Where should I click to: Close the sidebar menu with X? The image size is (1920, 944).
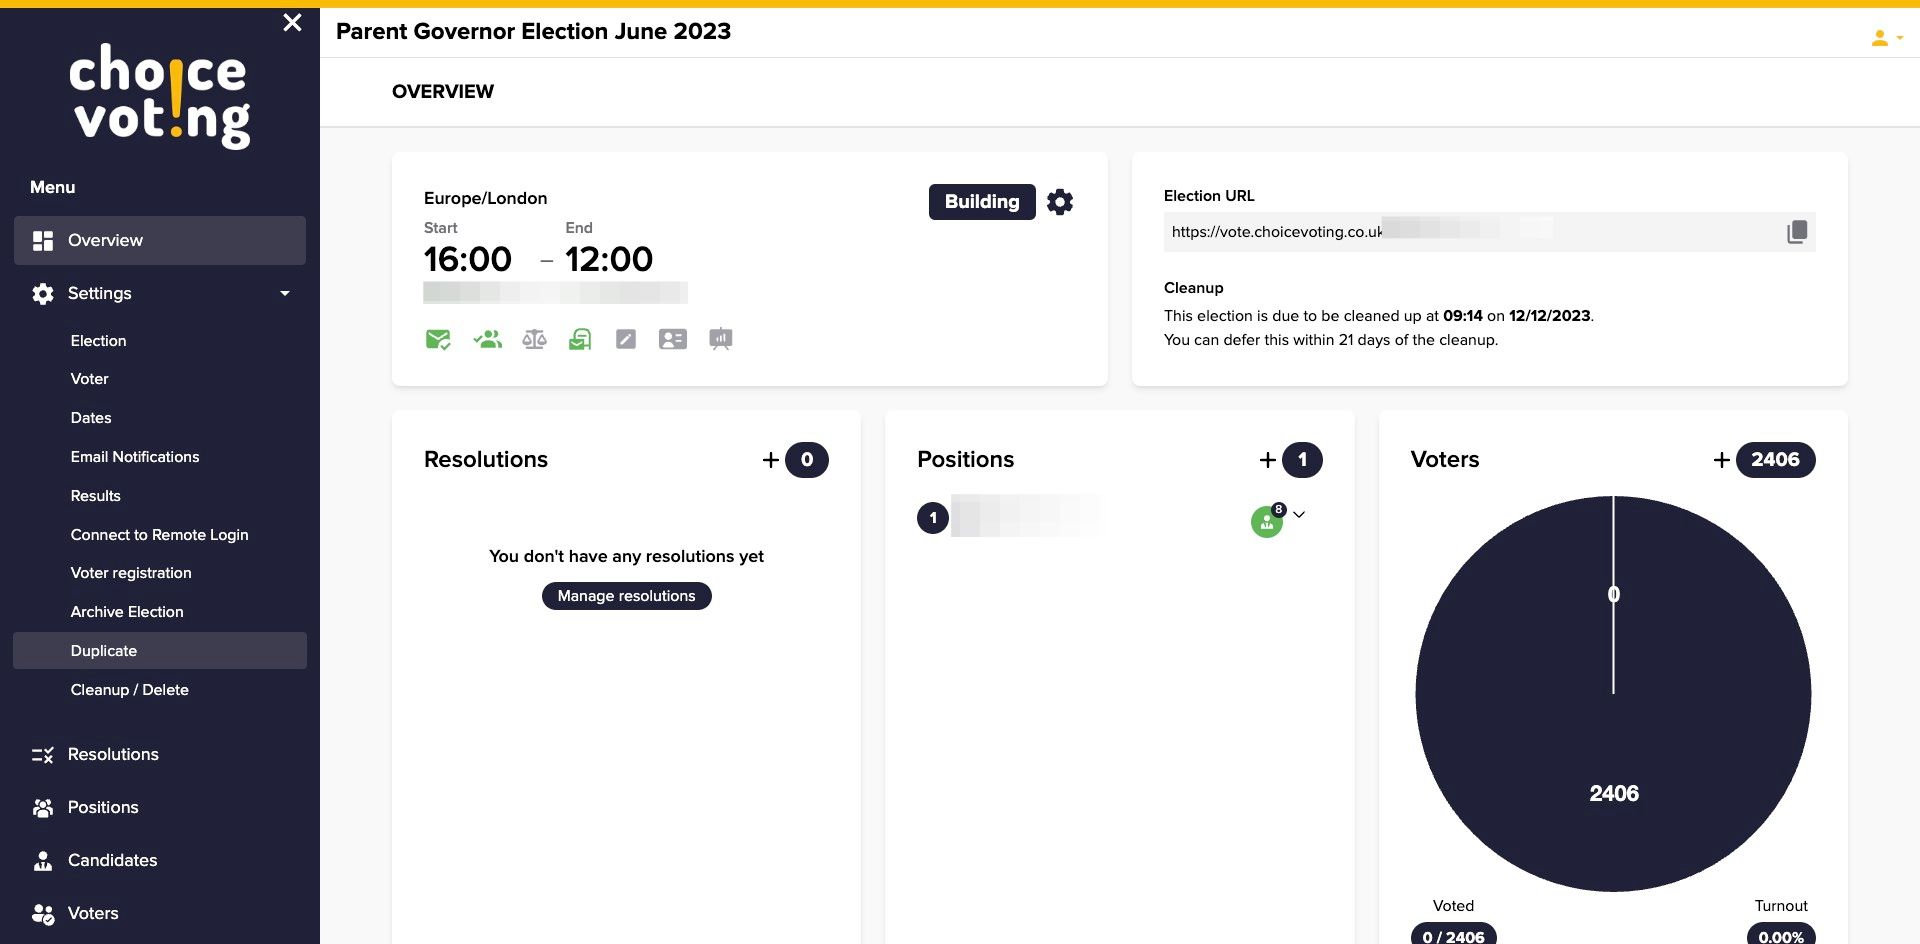[x=292, y=22]
